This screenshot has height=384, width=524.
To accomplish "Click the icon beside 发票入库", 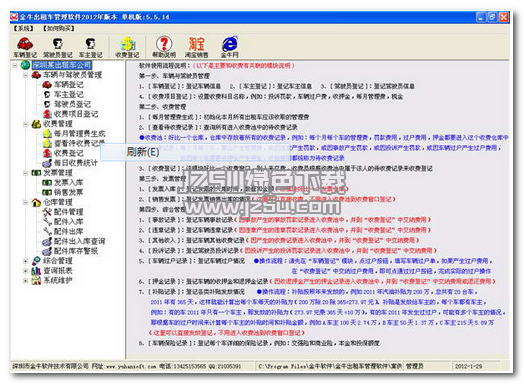I will (47, 183).
